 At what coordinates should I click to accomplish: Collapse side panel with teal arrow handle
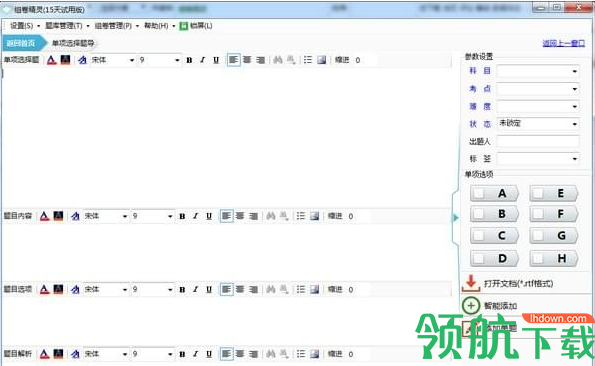pos(455,218)
